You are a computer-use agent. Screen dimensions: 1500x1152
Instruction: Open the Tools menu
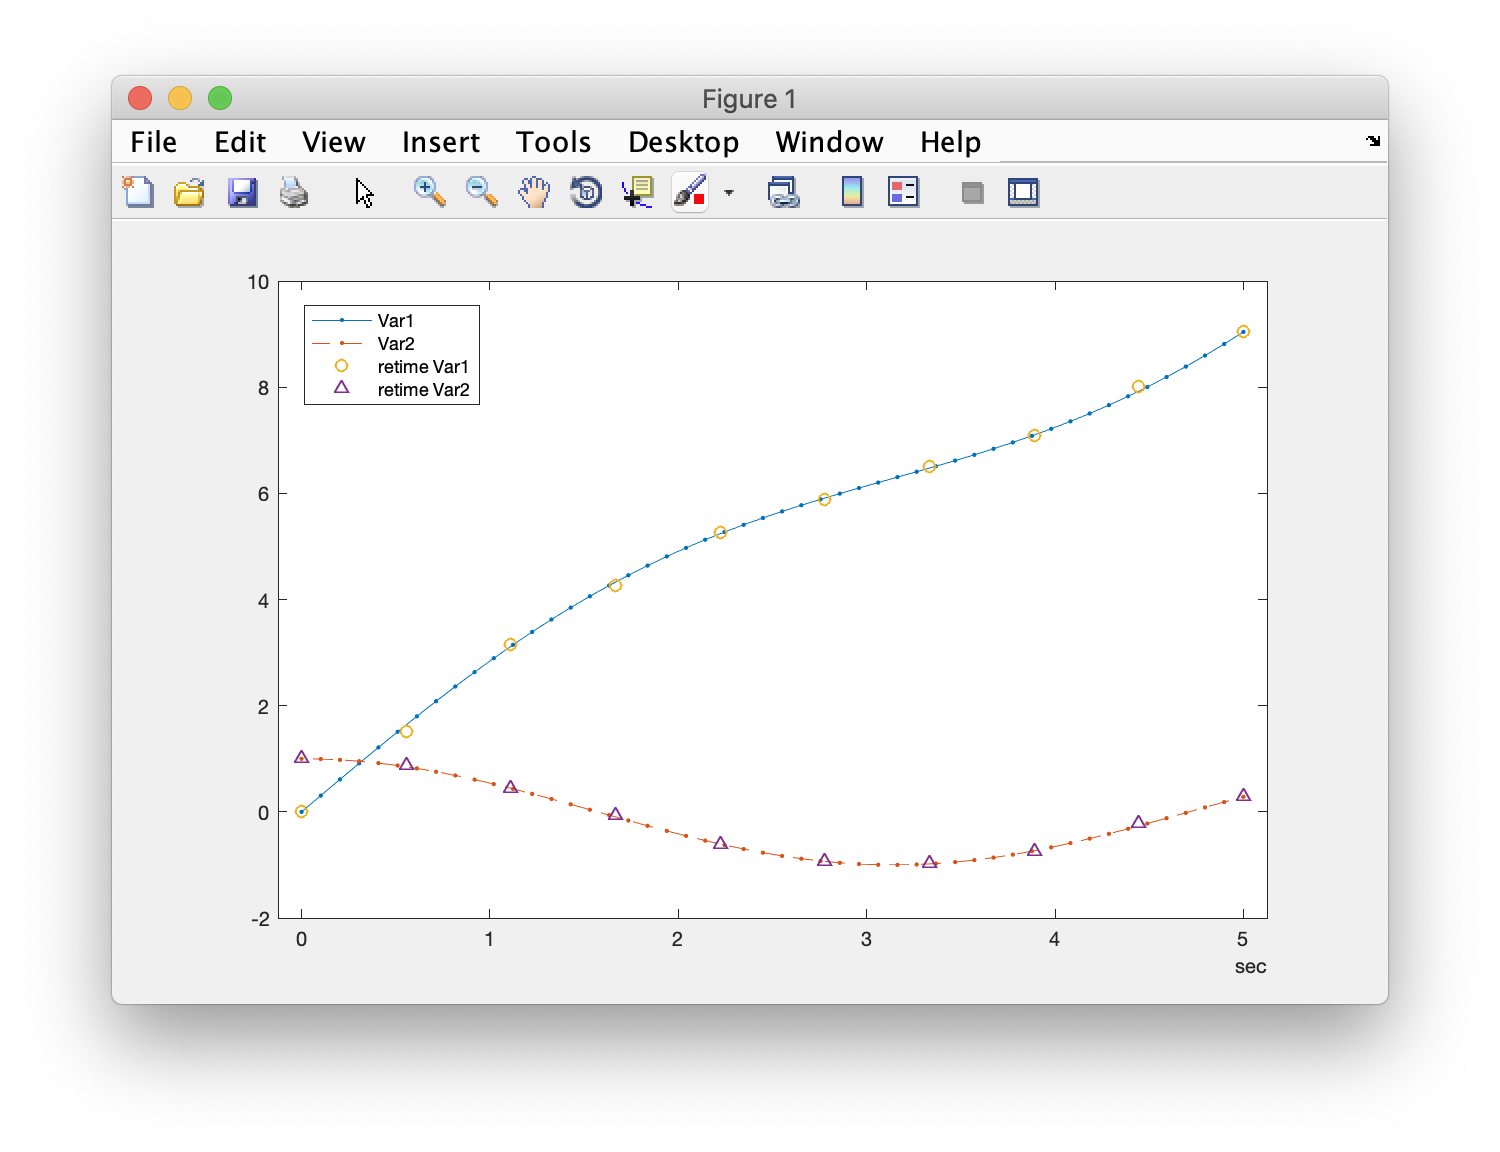tap(554, 142)
